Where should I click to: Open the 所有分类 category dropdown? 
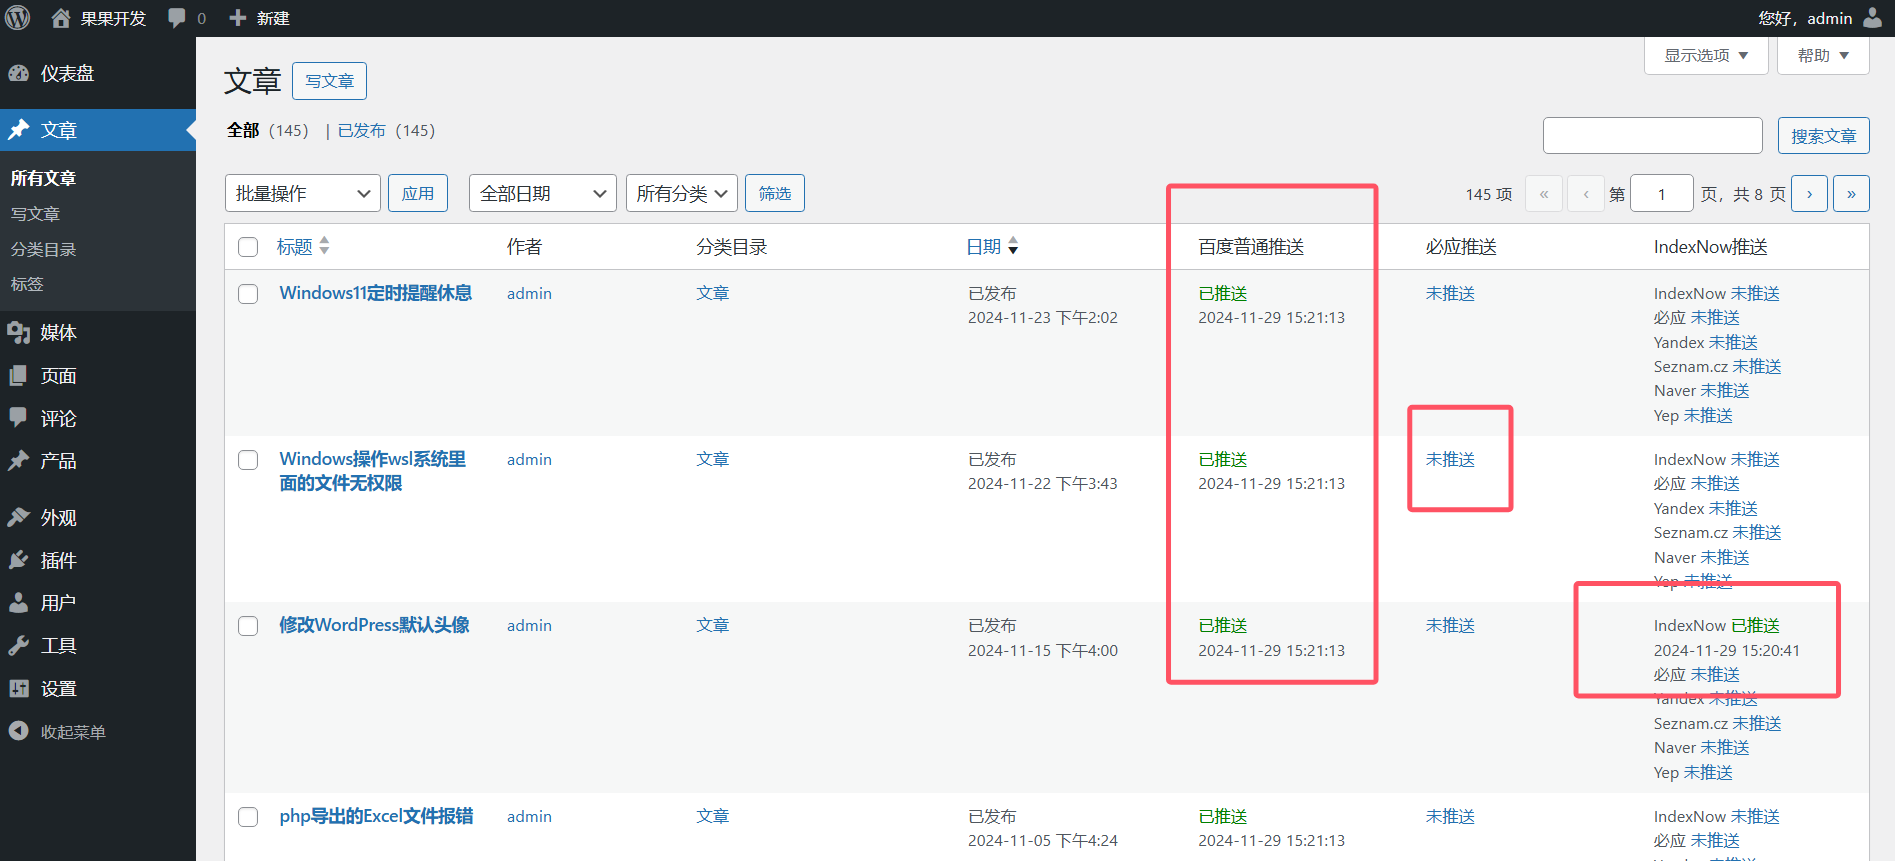(682, 193)
